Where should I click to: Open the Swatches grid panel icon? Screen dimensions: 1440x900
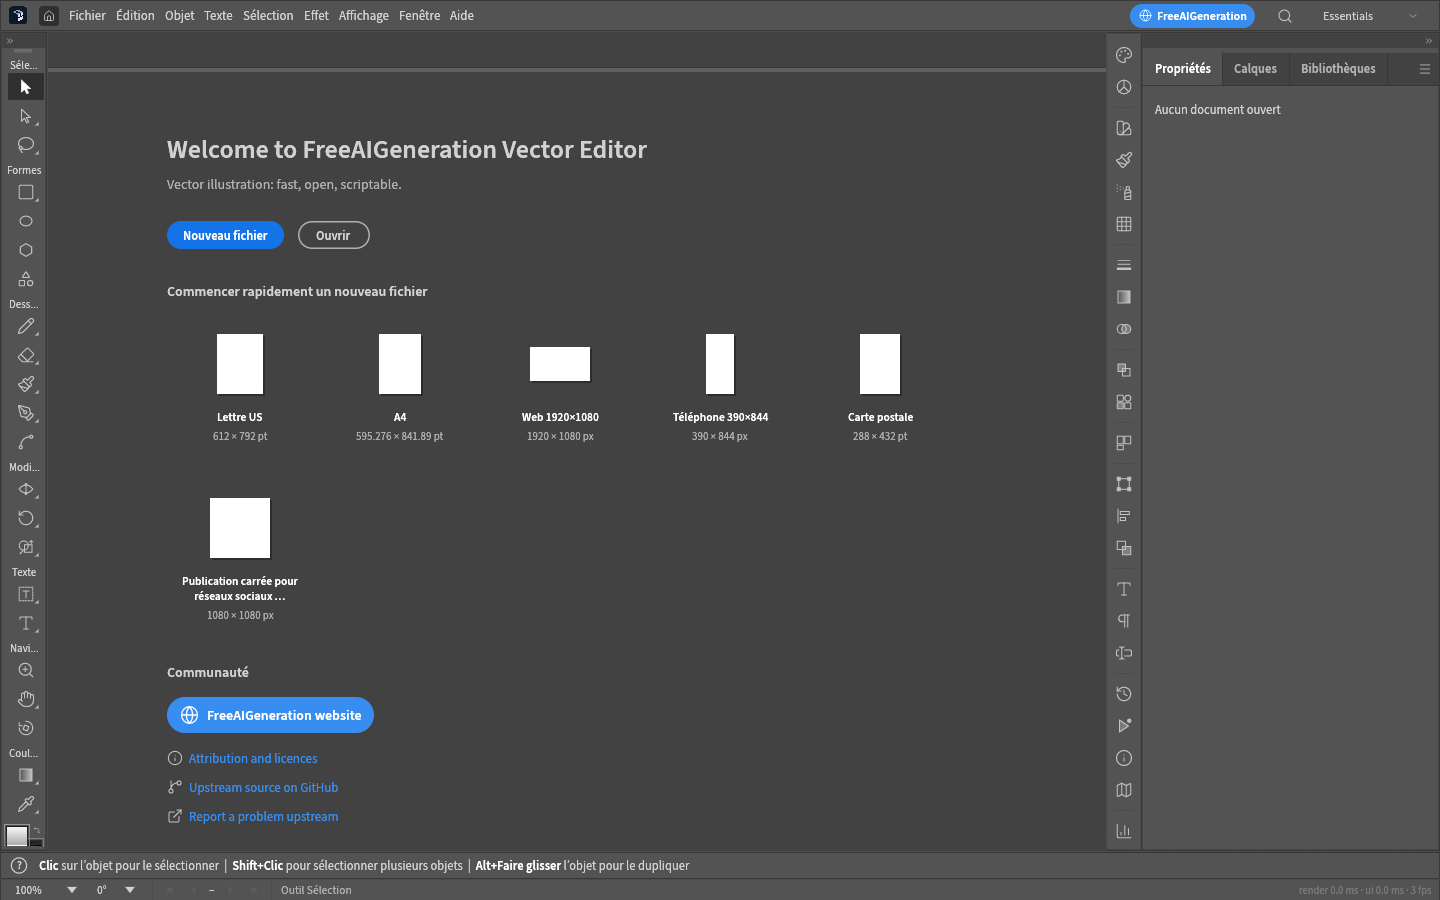pos(1124,224)
